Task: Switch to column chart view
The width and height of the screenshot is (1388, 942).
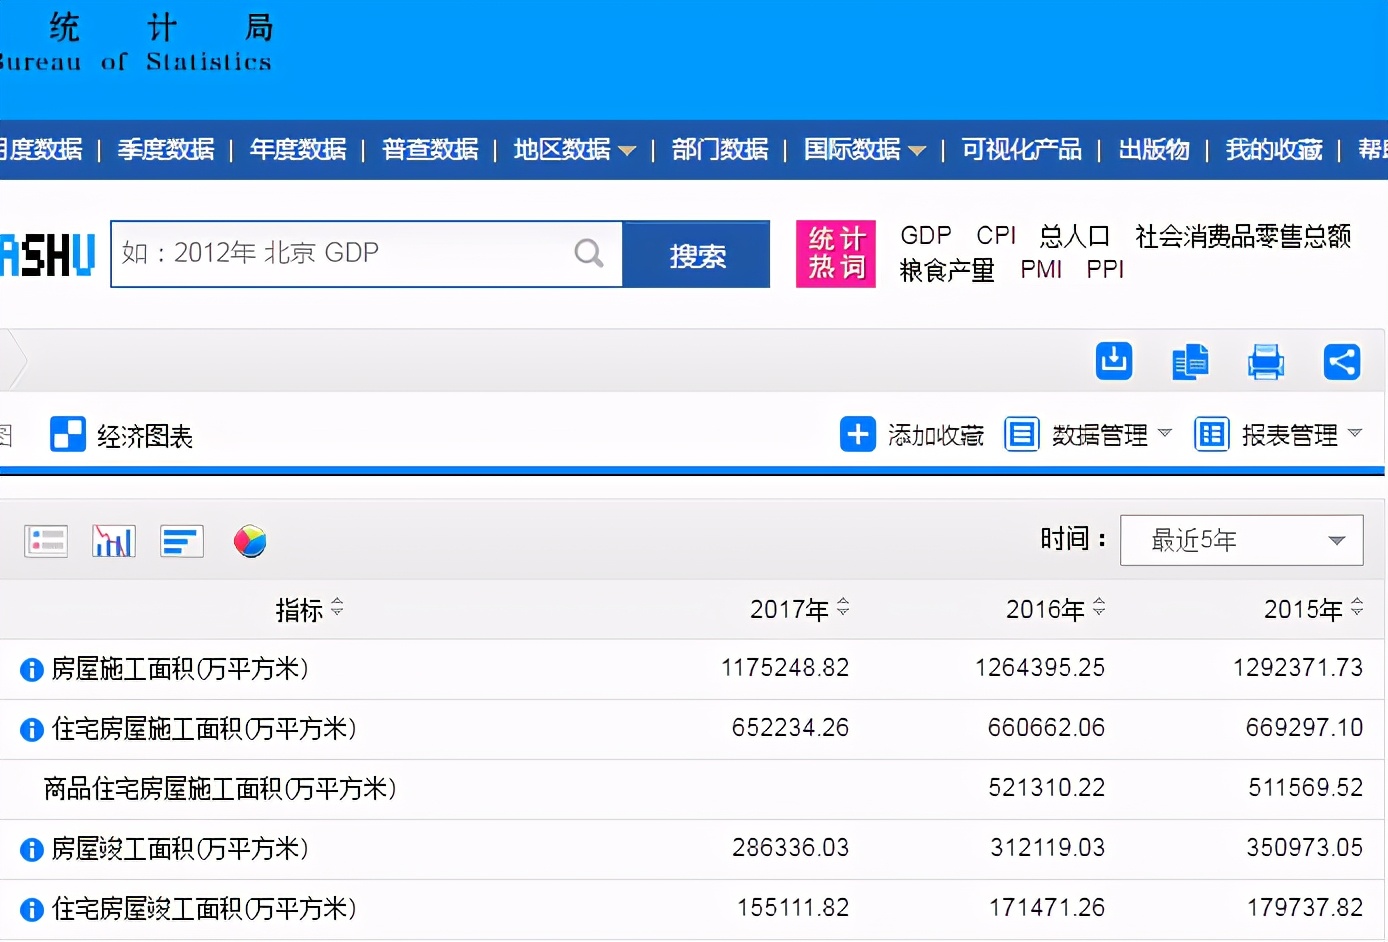Action: click(113, 540)
